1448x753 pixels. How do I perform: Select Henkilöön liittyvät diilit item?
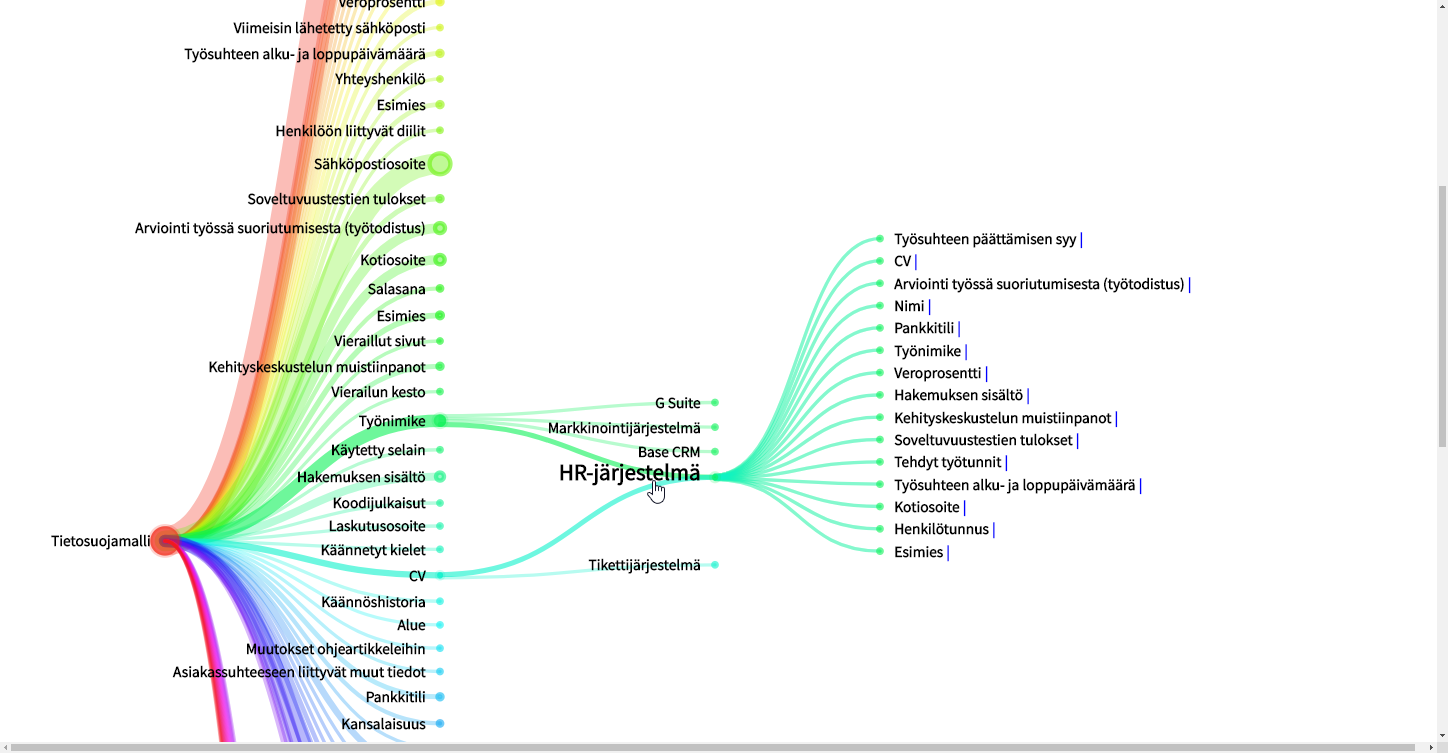pyautogui.click(x=350, y=131)
